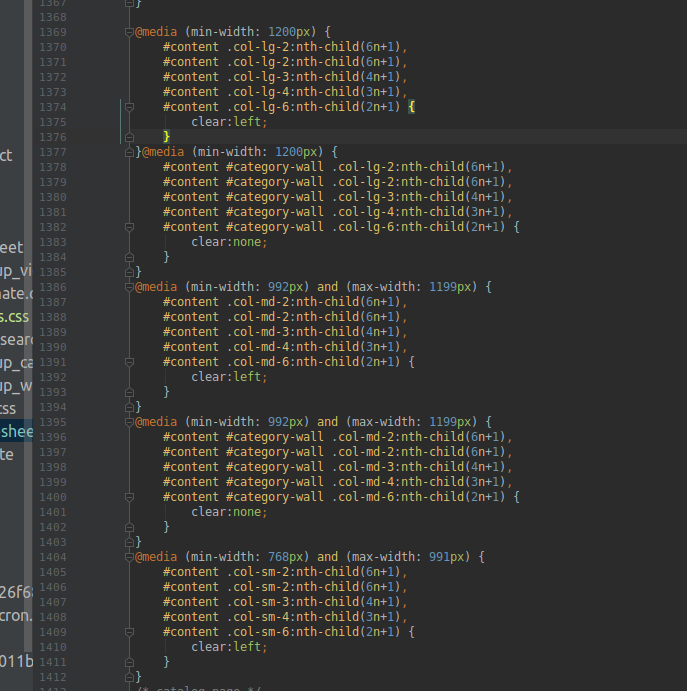Click '.col-md-3:nth-child(4n+1)' on line 1398
Screen dimensions: 687x691
point(419,467)
